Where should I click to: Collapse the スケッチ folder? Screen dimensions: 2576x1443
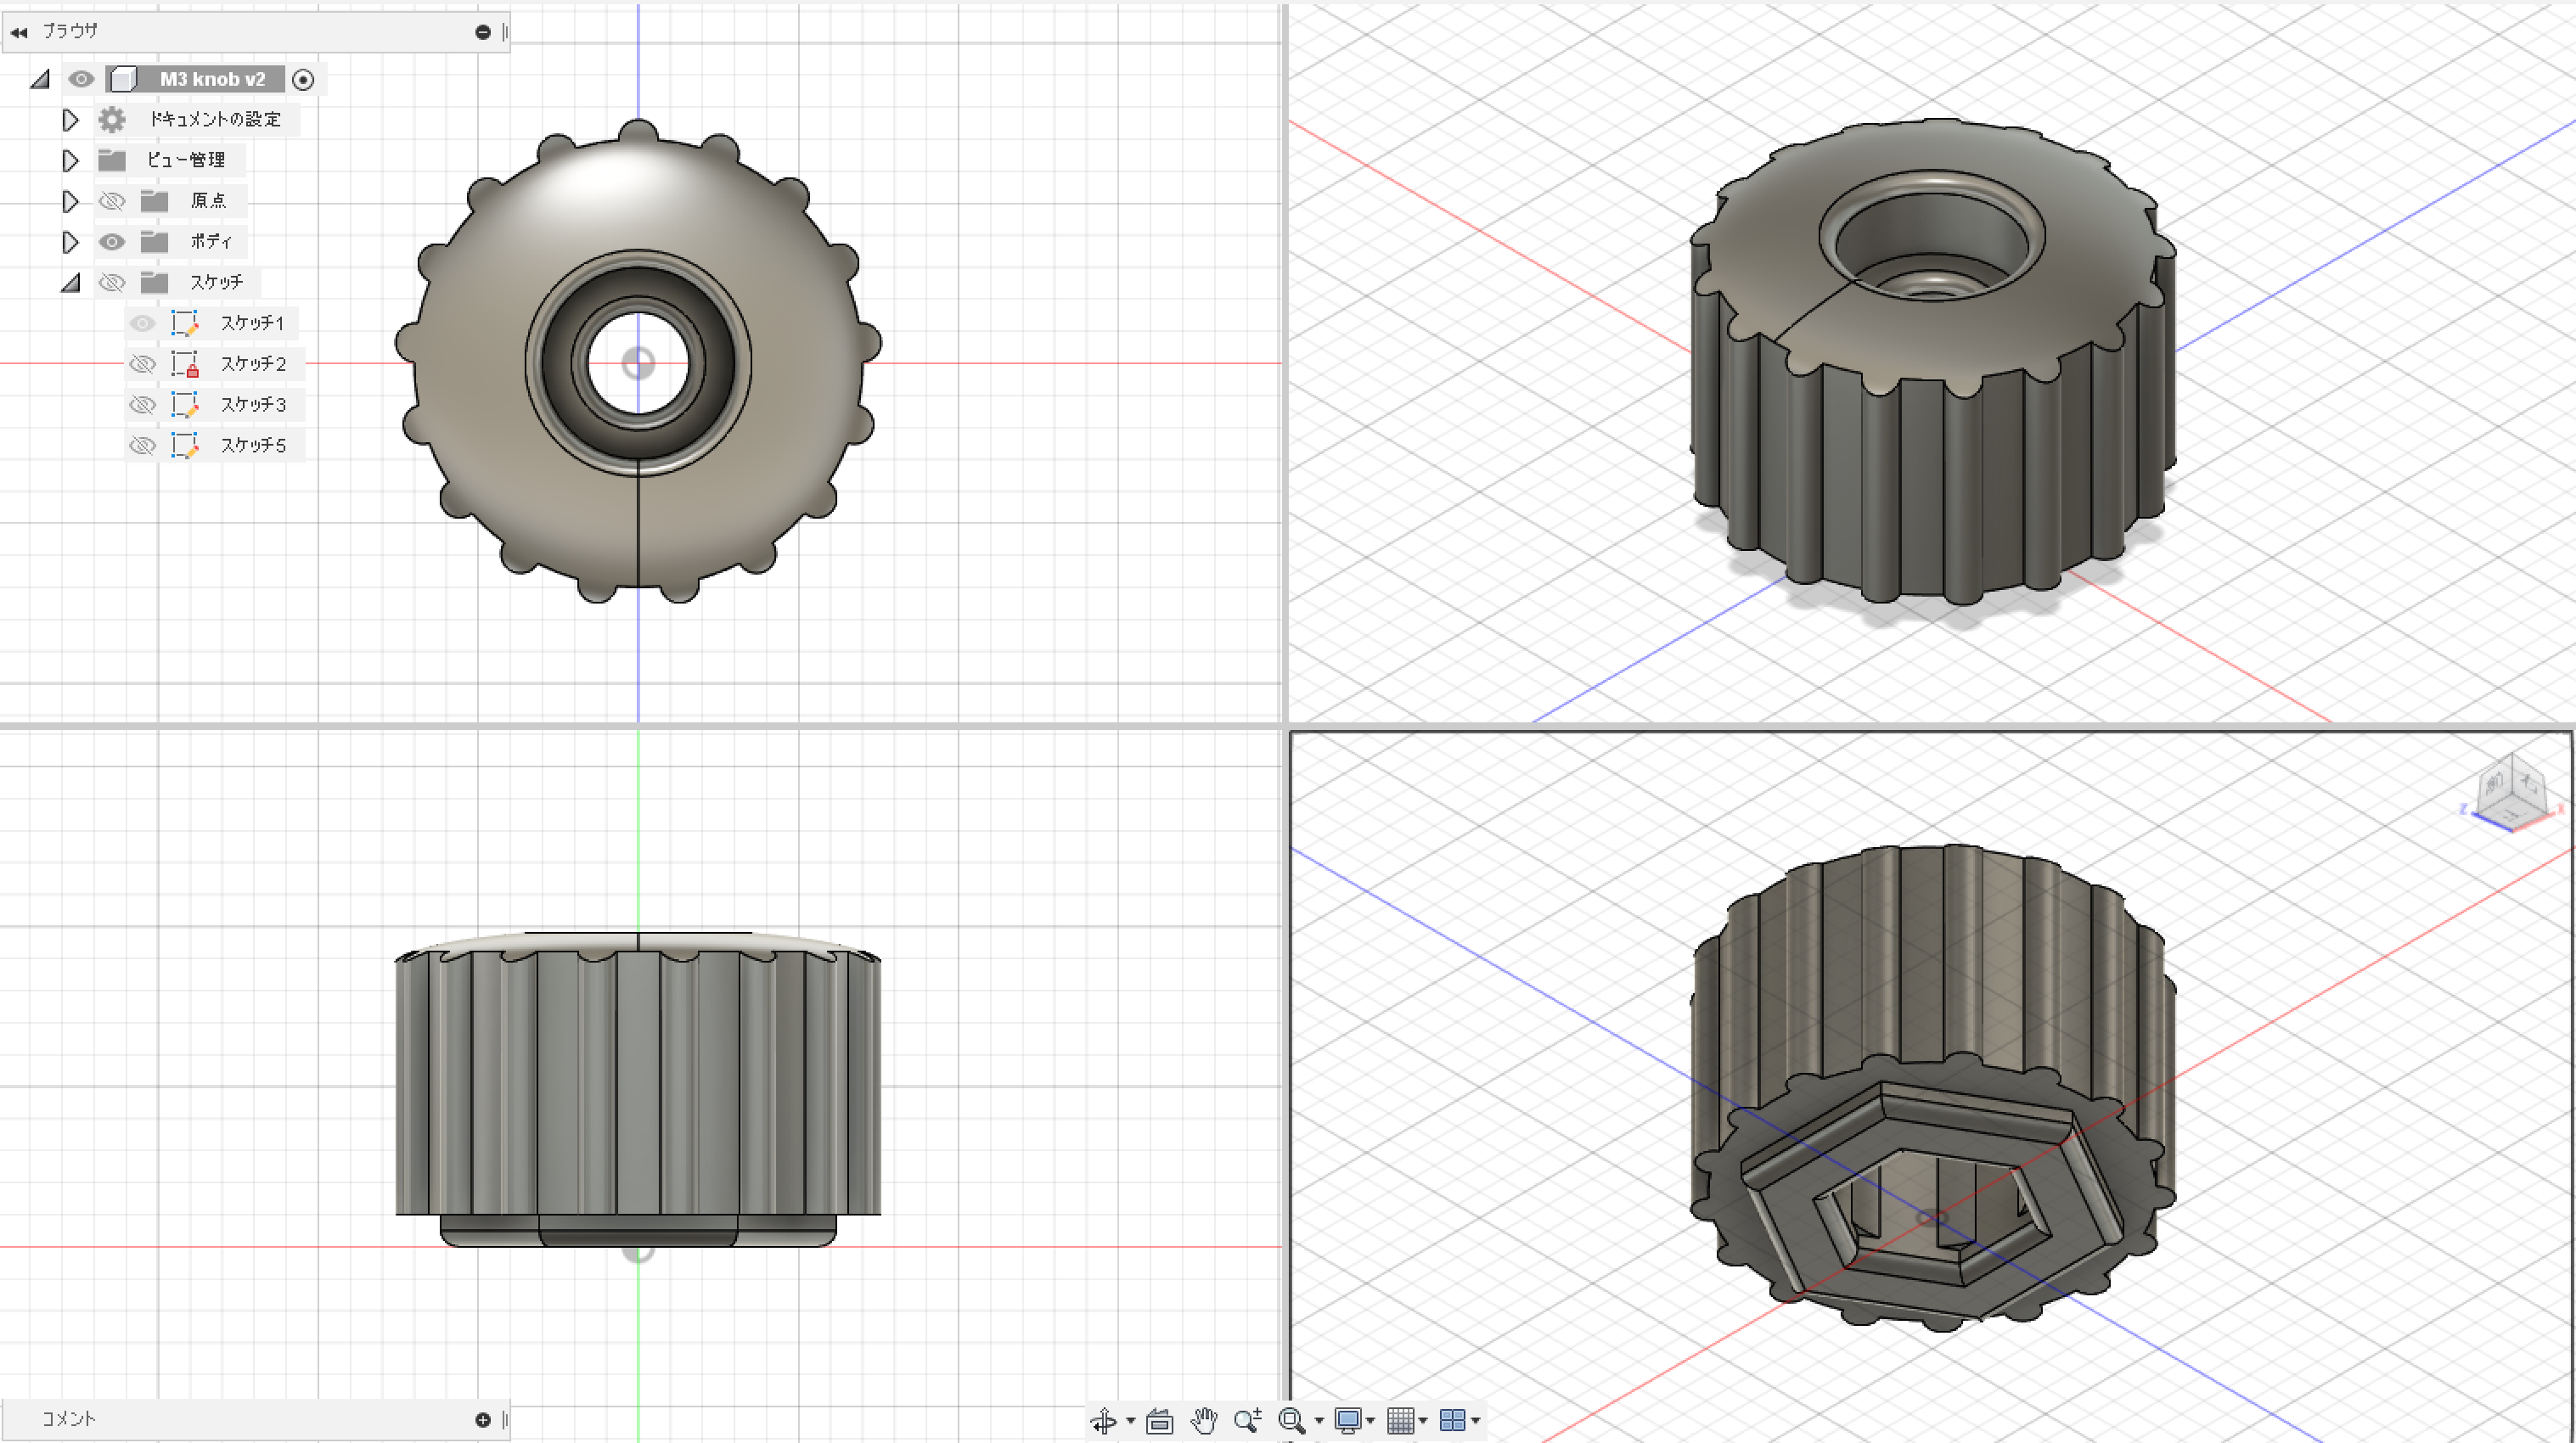point(70,283)
